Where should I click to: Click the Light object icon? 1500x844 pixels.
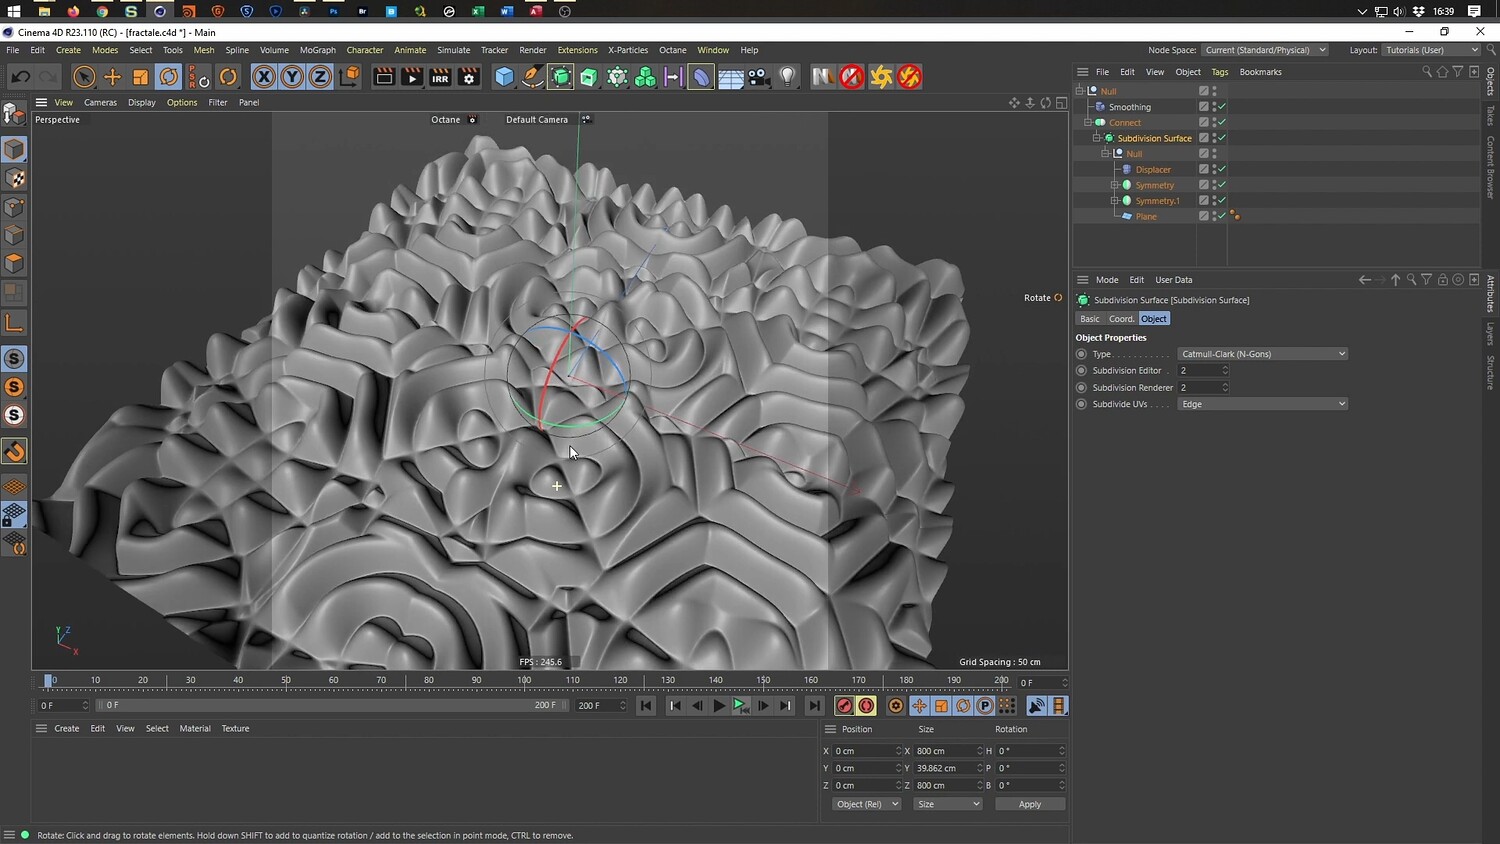[x=788, y=77]
